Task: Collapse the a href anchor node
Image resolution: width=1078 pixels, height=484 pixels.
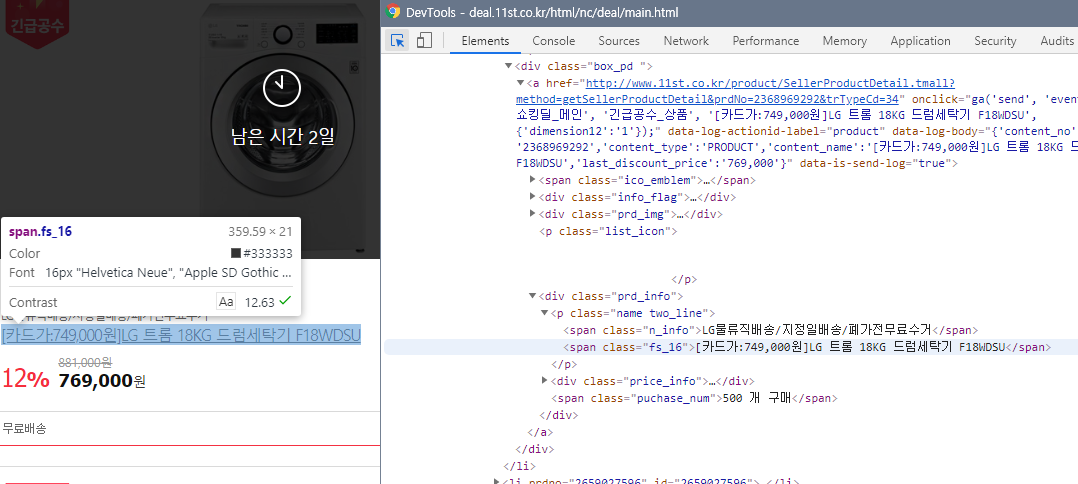Action: pos(520,82)
